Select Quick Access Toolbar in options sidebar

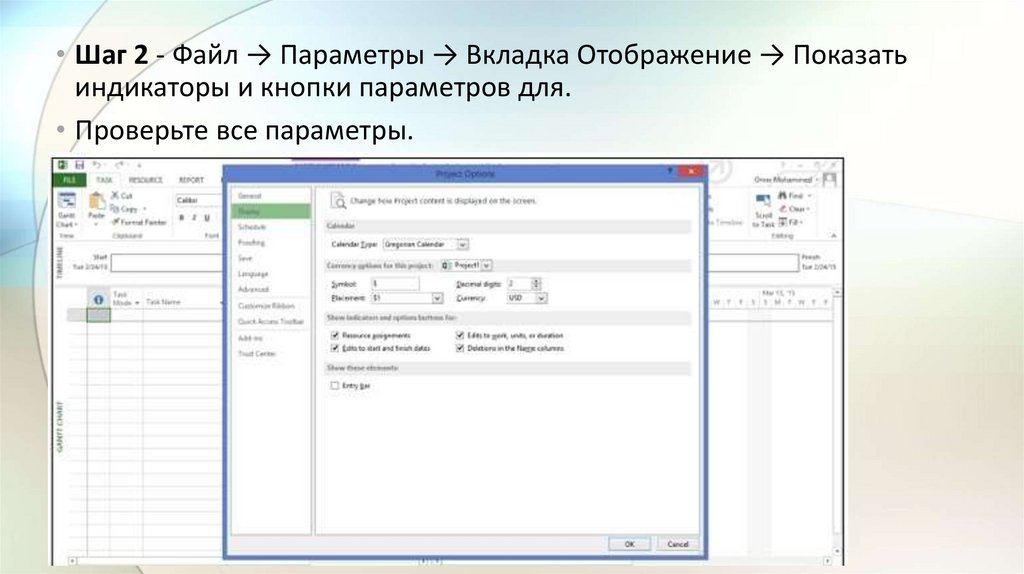(x=270, y=321)
